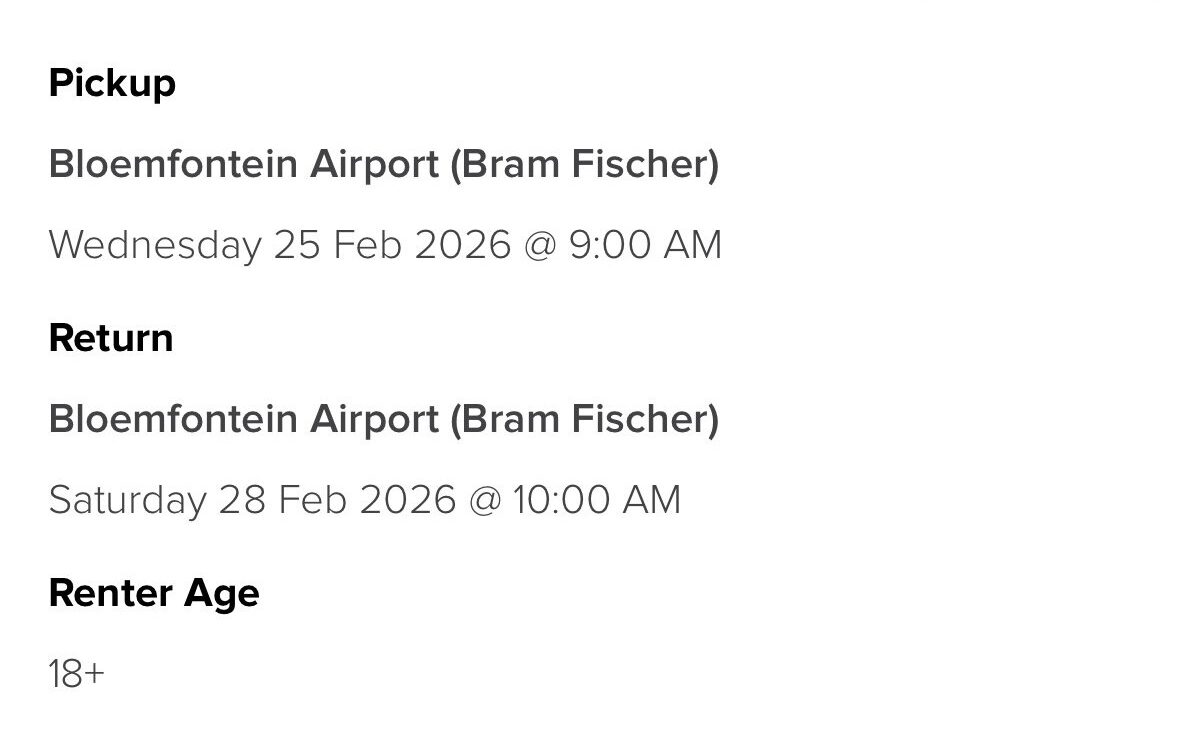
Task: Click the Pickup section heading
Action: click(112, 83)
